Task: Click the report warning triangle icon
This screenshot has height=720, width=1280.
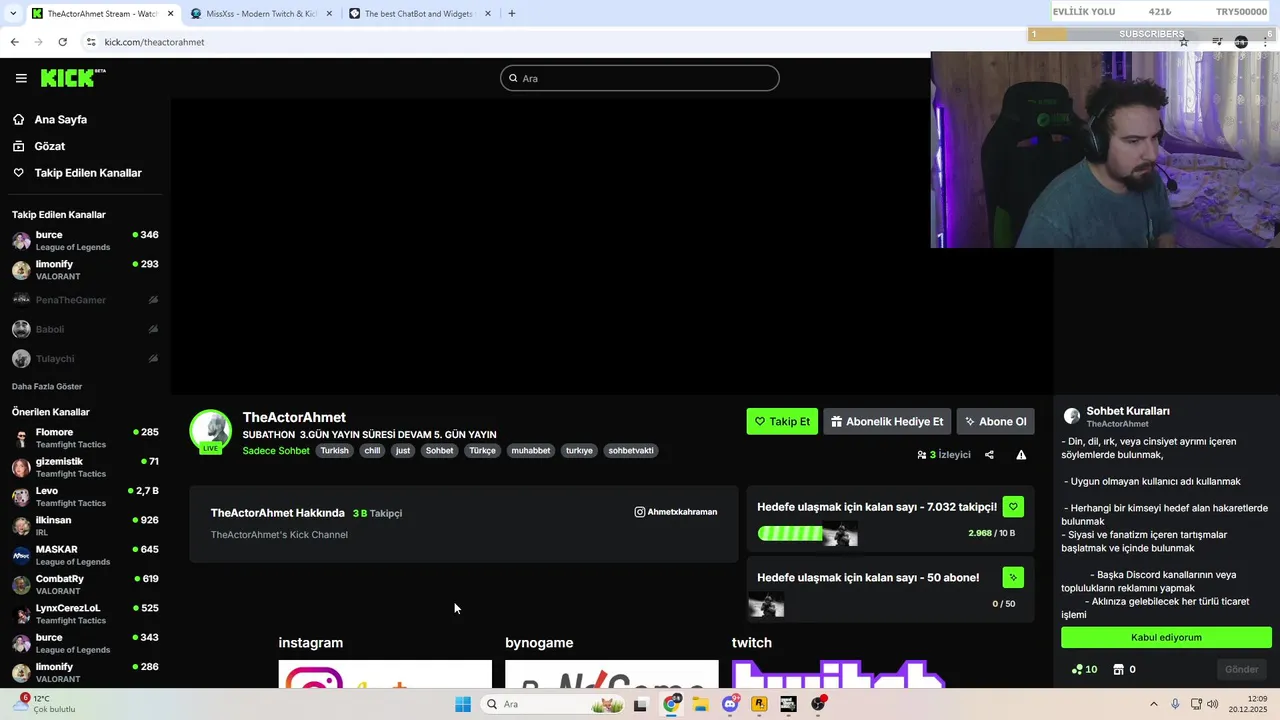Action: [x=1021, y=455]
